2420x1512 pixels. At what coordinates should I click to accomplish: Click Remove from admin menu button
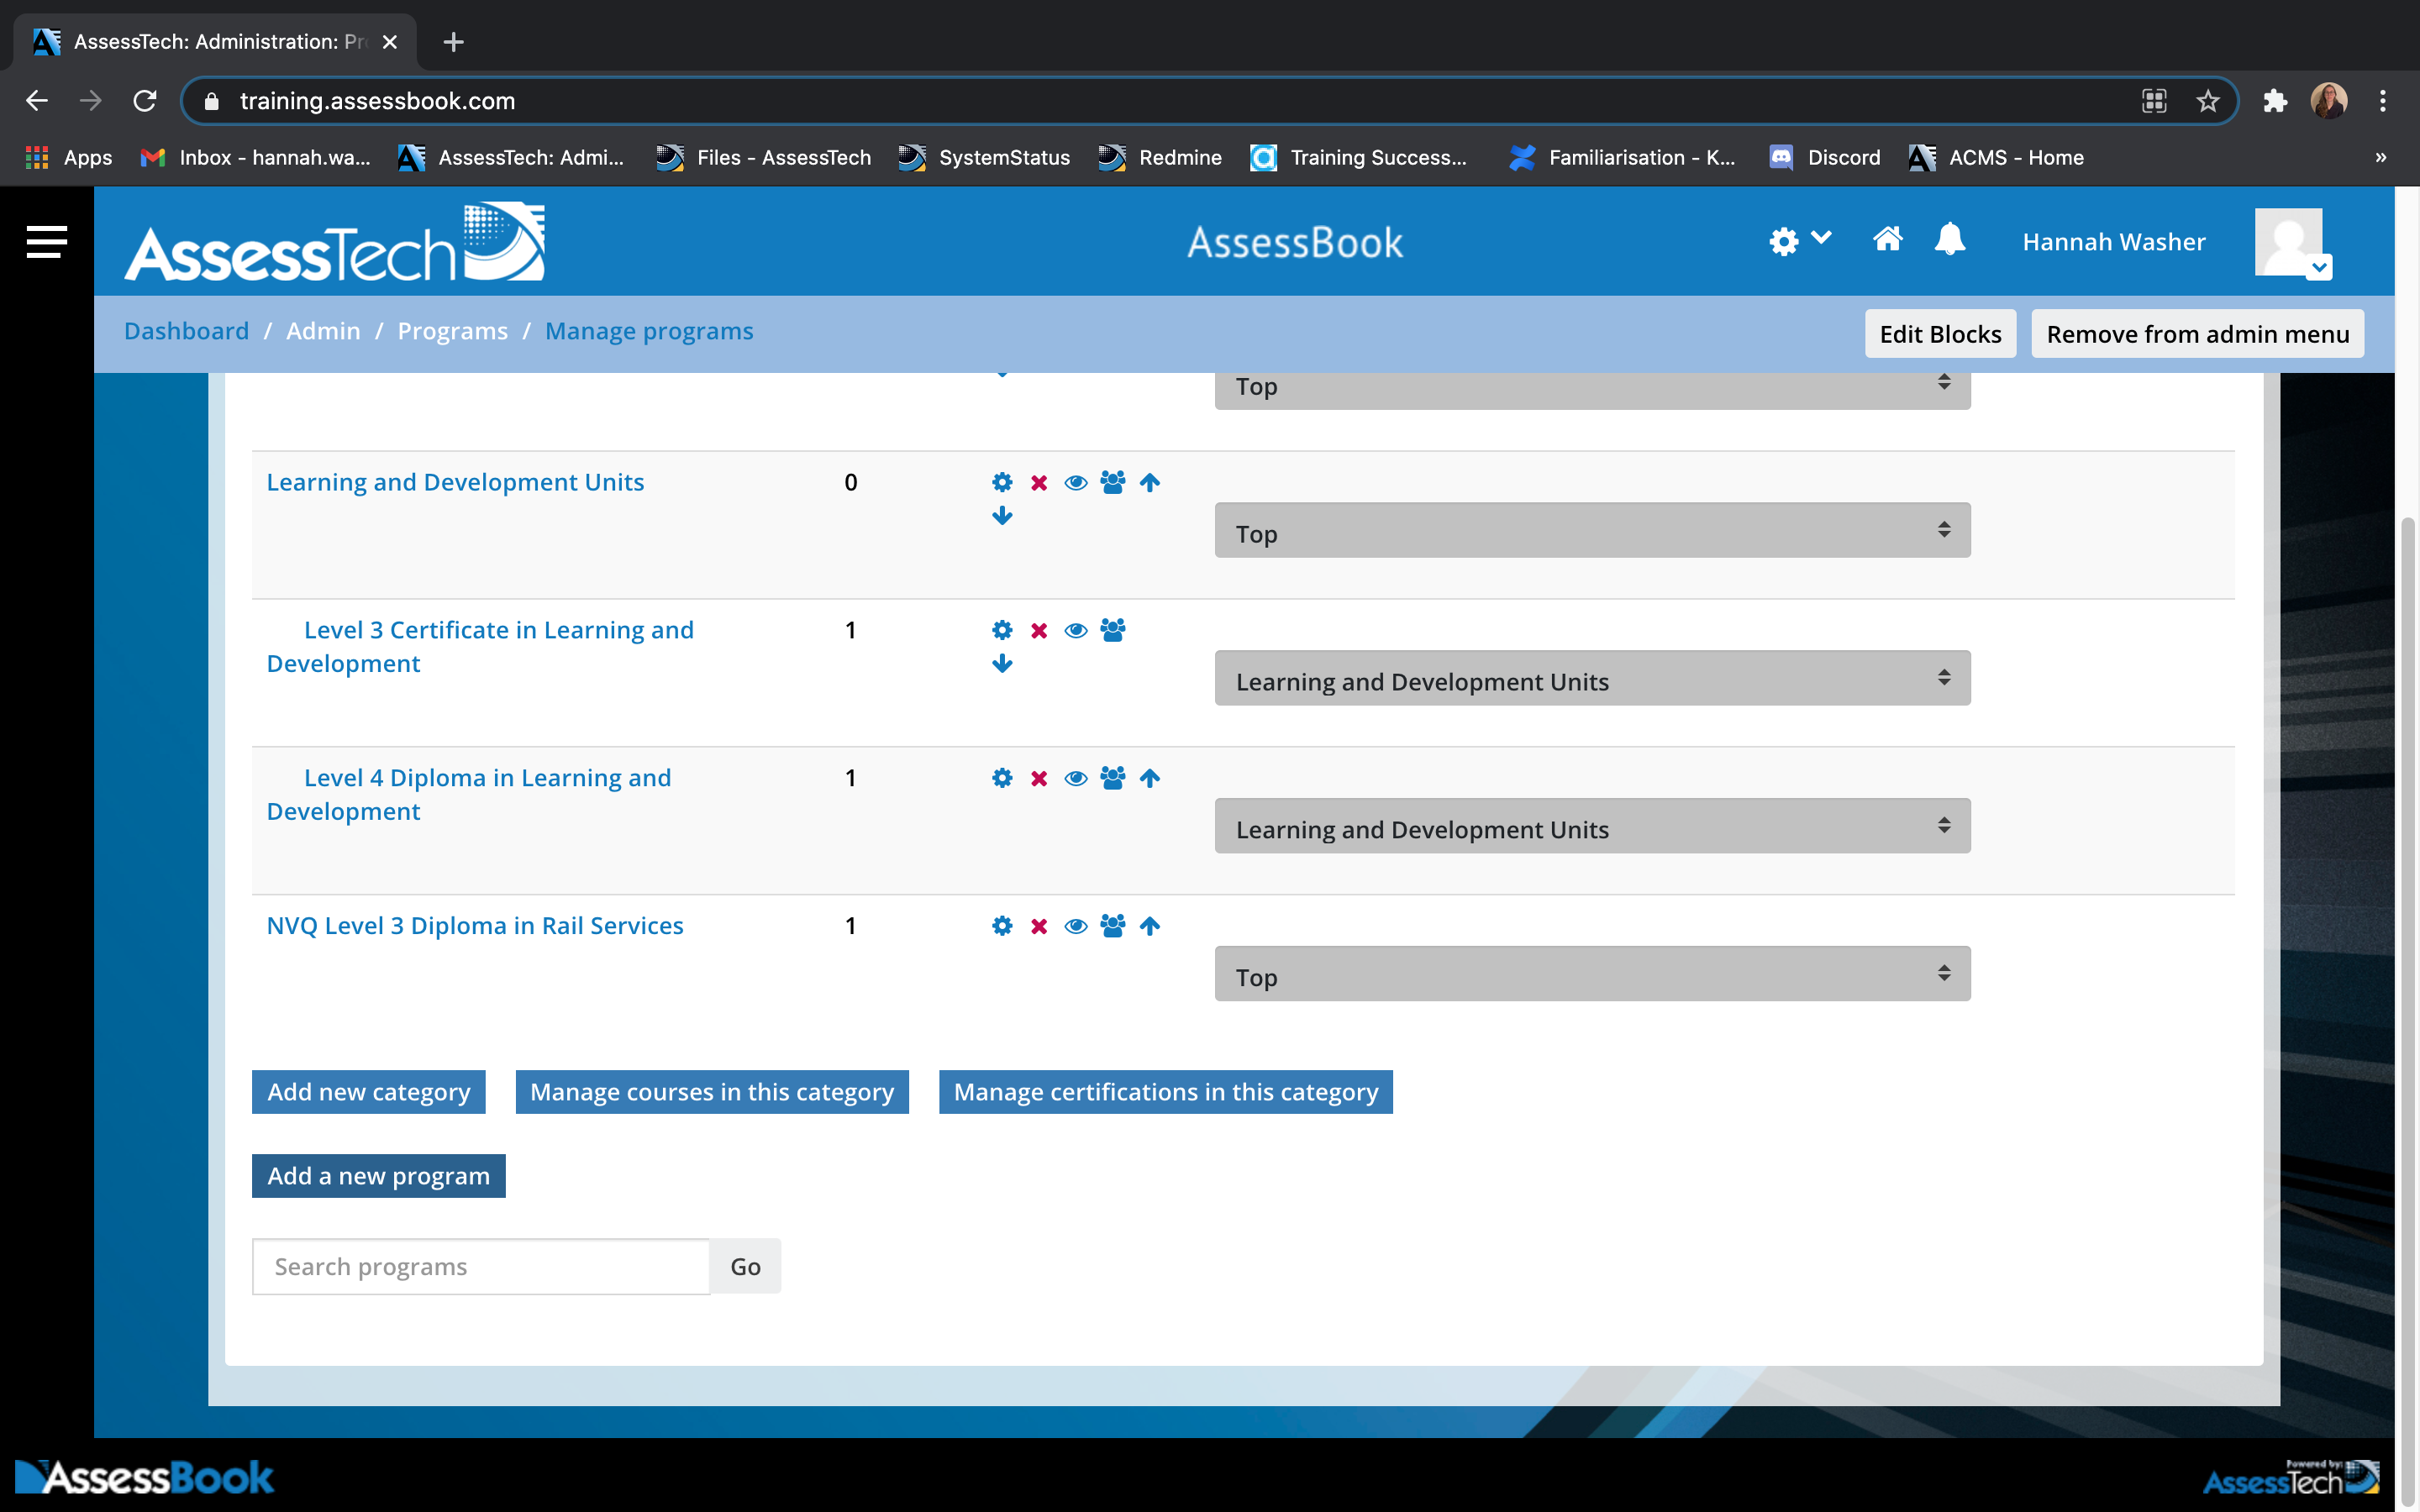point(2197,334)
